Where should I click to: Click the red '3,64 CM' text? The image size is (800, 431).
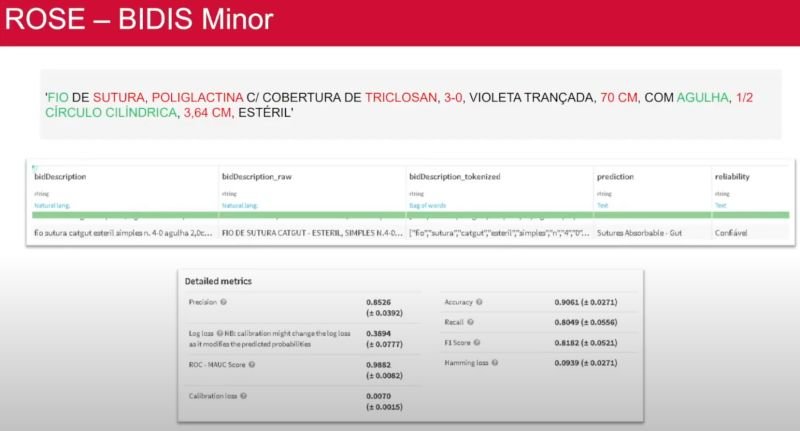click(207, 112)
